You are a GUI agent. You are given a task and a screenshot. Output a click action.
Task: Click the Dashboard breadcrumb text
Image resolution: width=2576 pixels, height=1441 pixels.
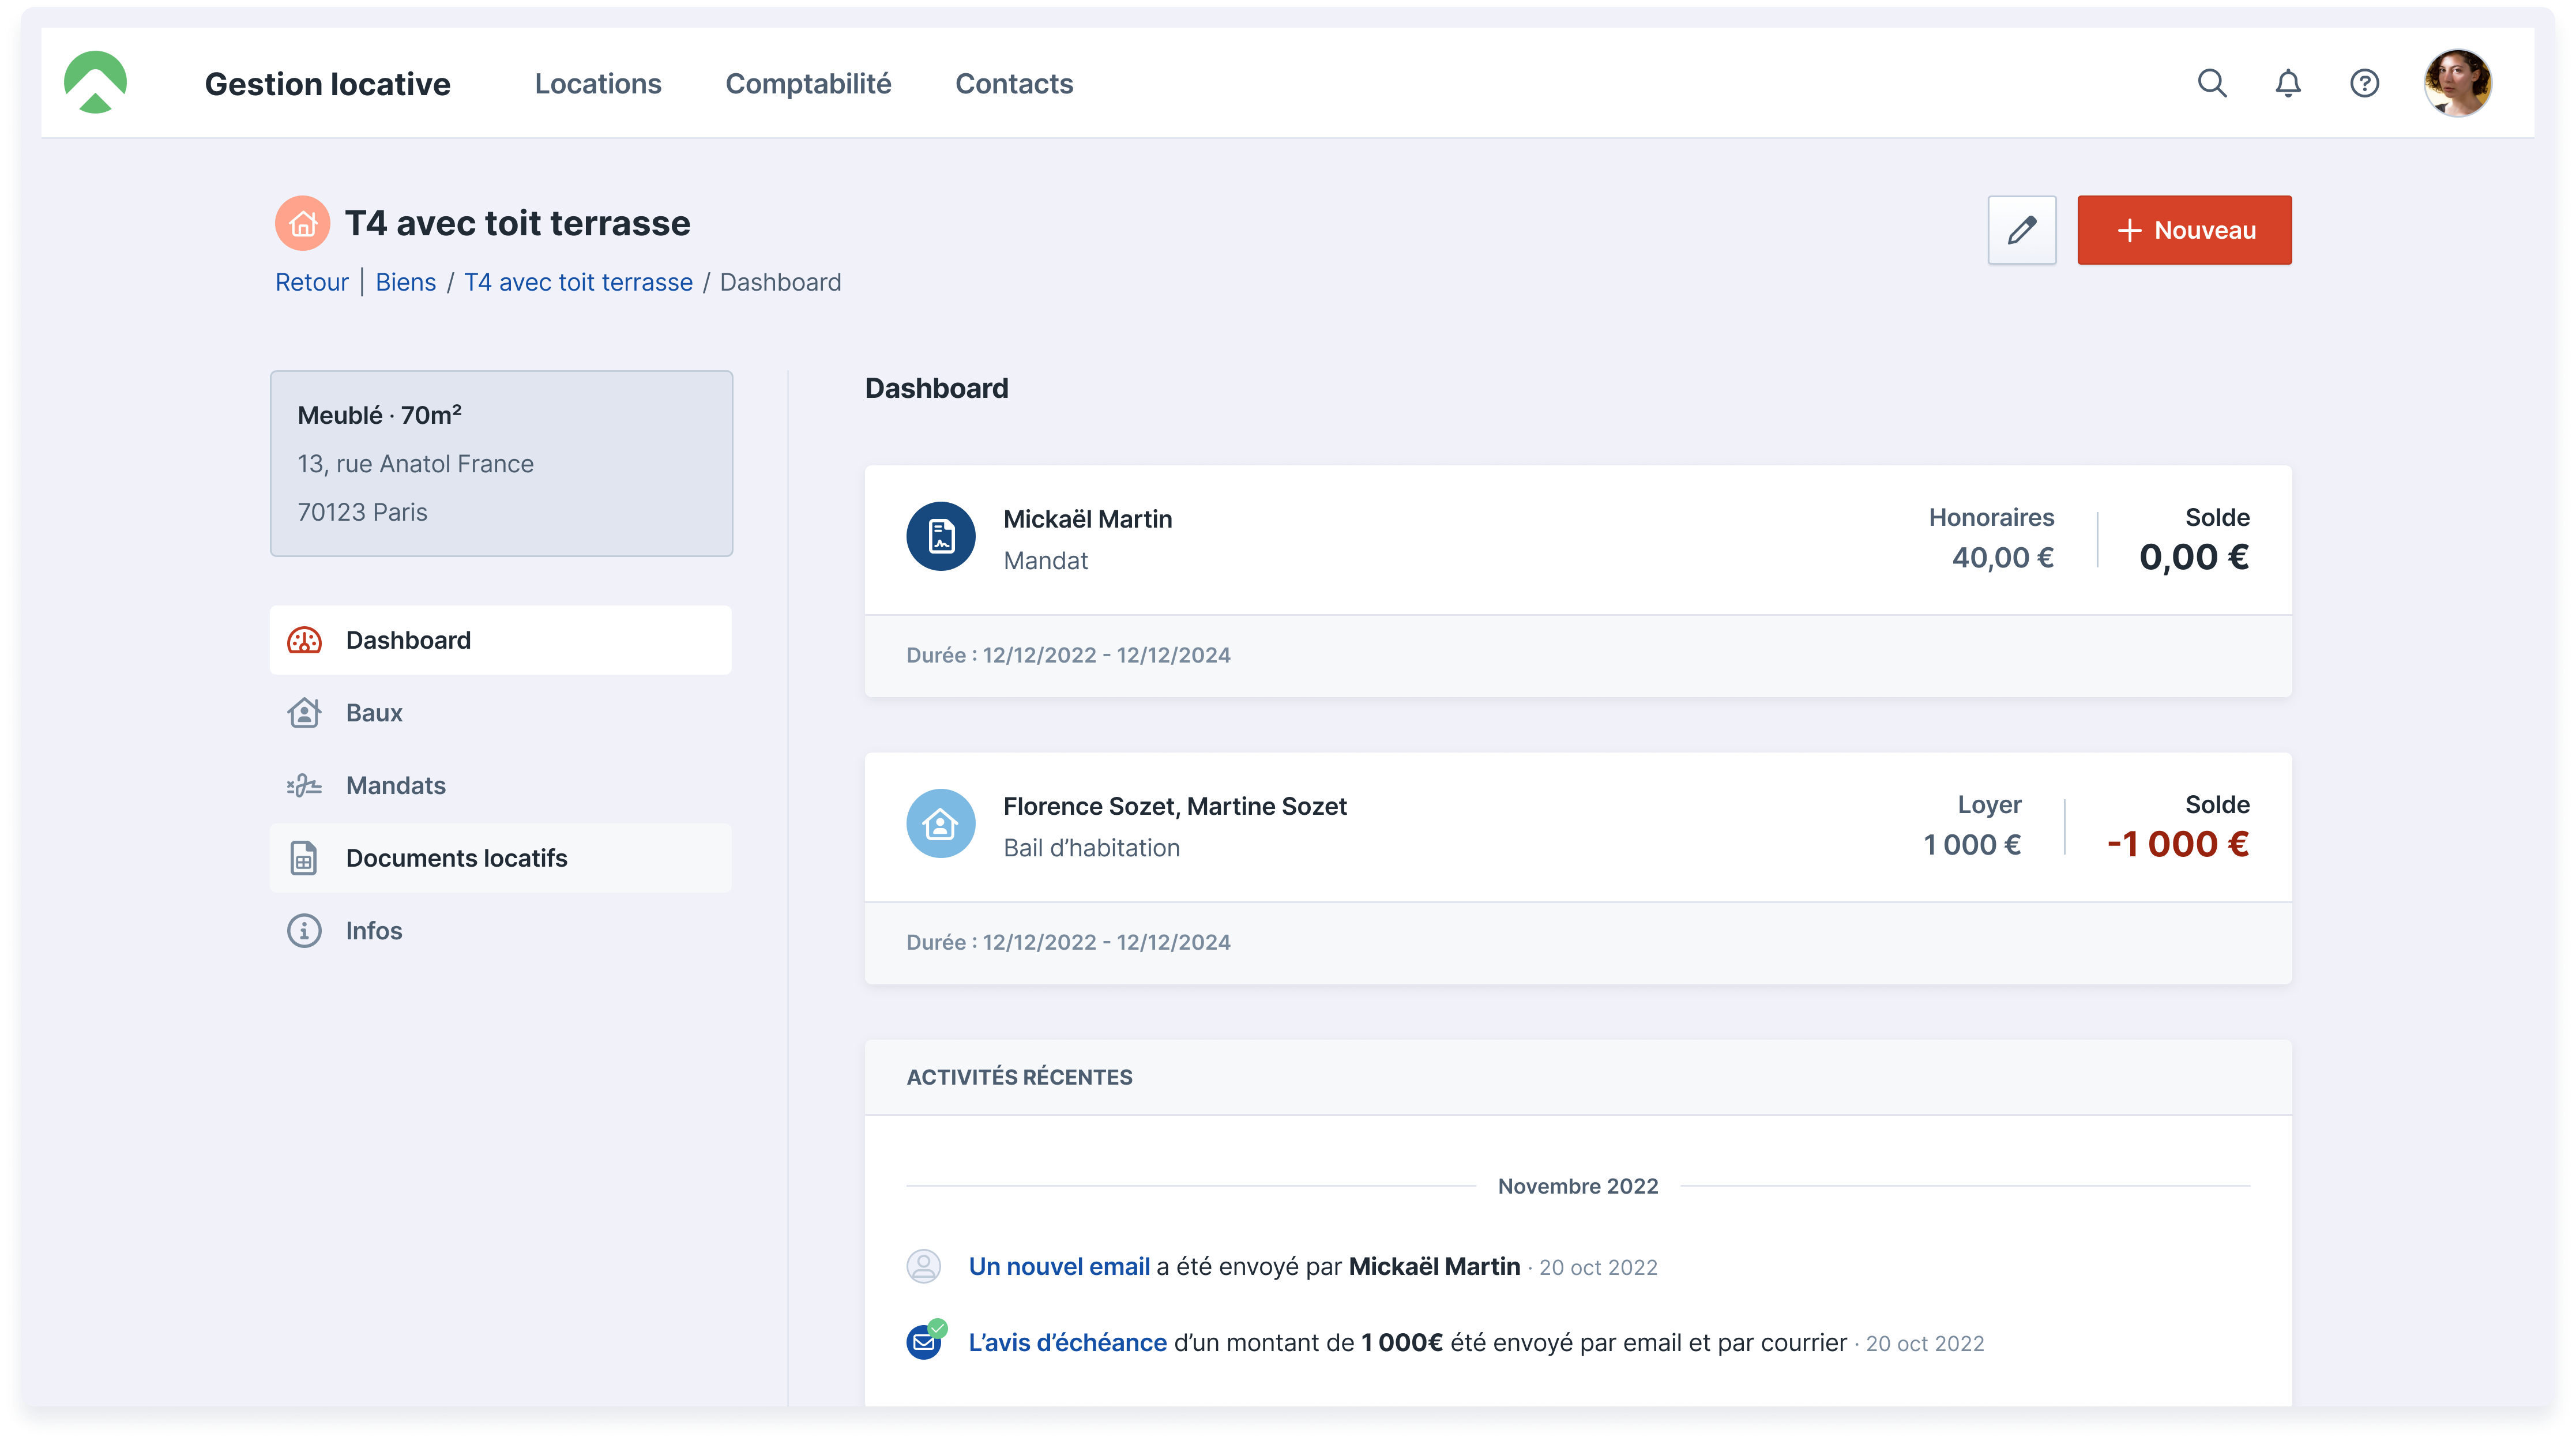click(x=780, y=283)
